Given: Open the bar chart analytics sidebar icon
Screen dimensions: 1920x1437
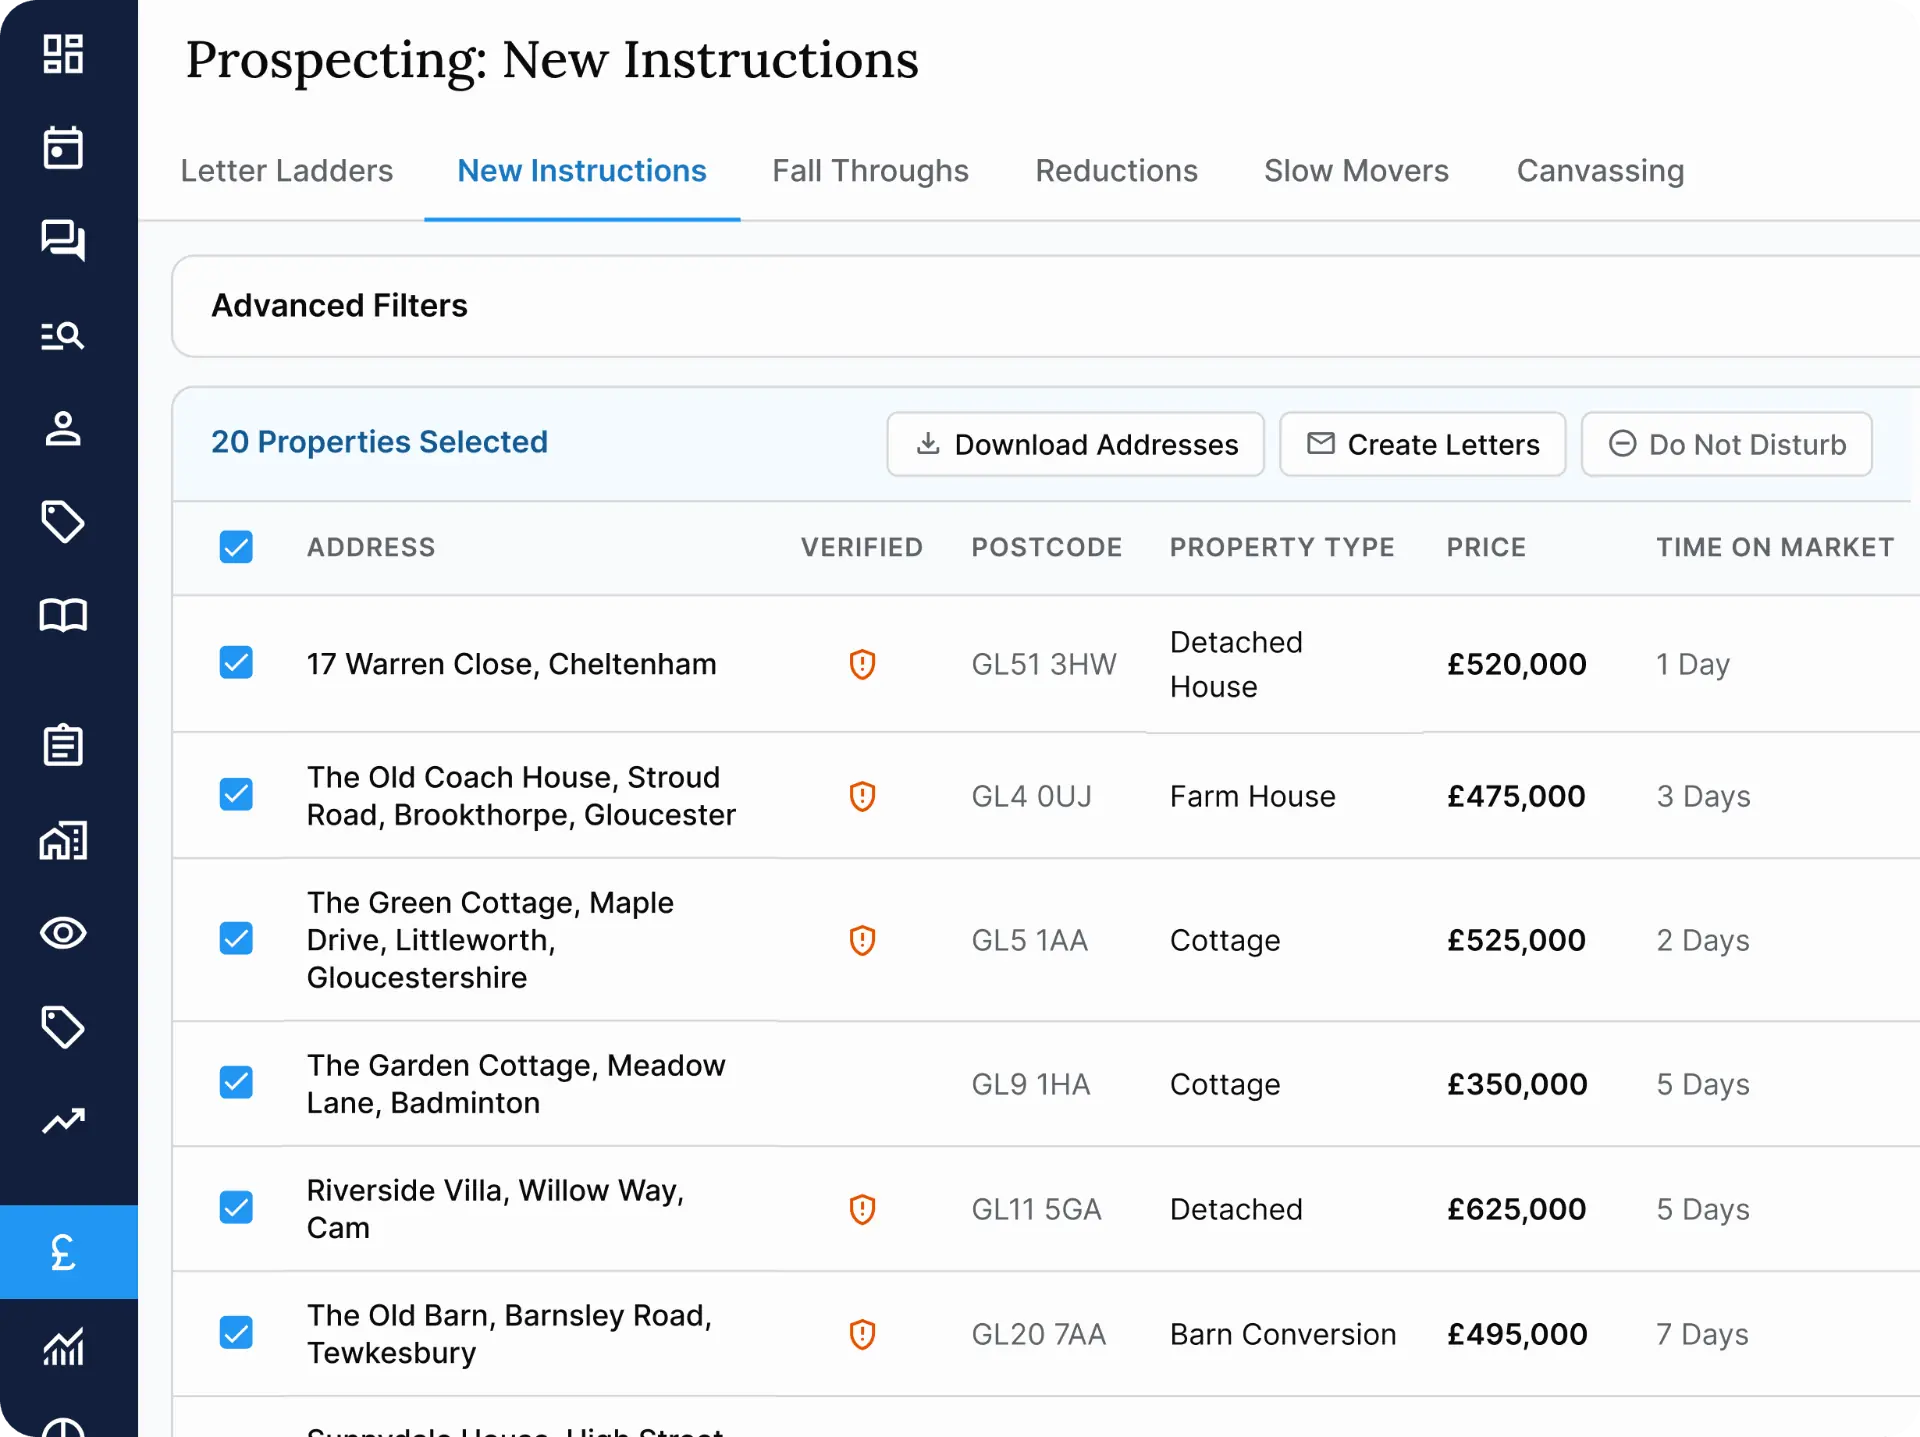Looking at the screenshot, I should pyautogui.click(x=63, y=1346).
